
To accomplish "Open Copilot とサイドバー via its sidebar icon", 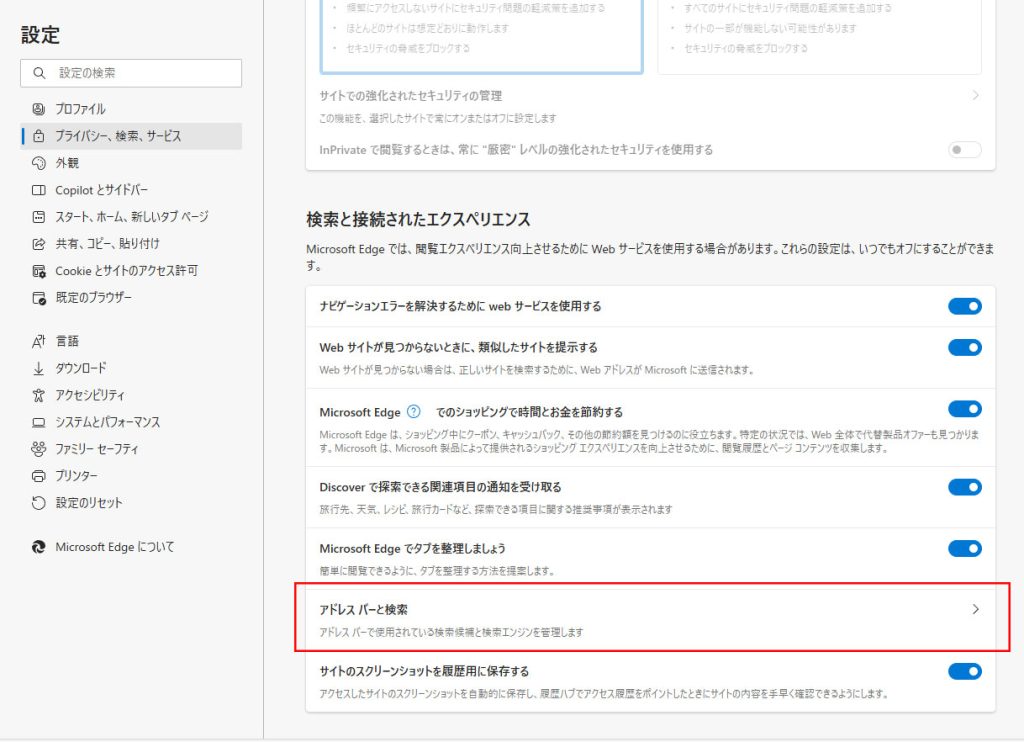I will [x=39, y=190].
